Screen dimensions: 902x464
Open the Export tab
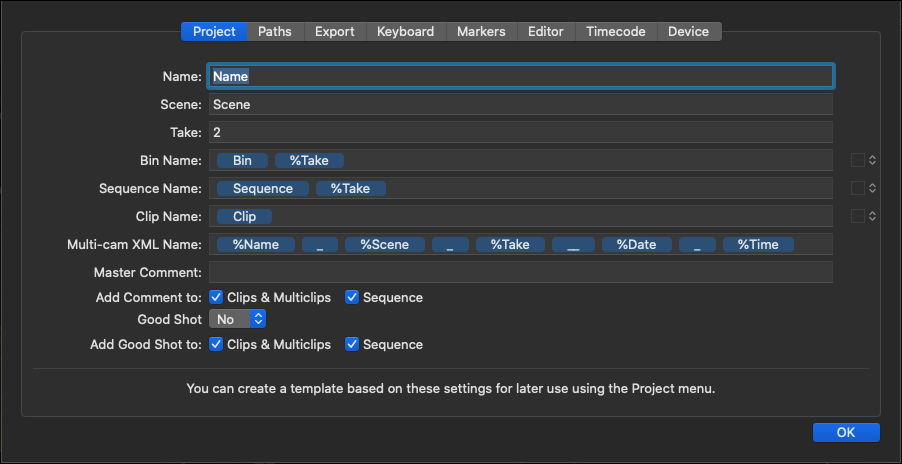335,32
